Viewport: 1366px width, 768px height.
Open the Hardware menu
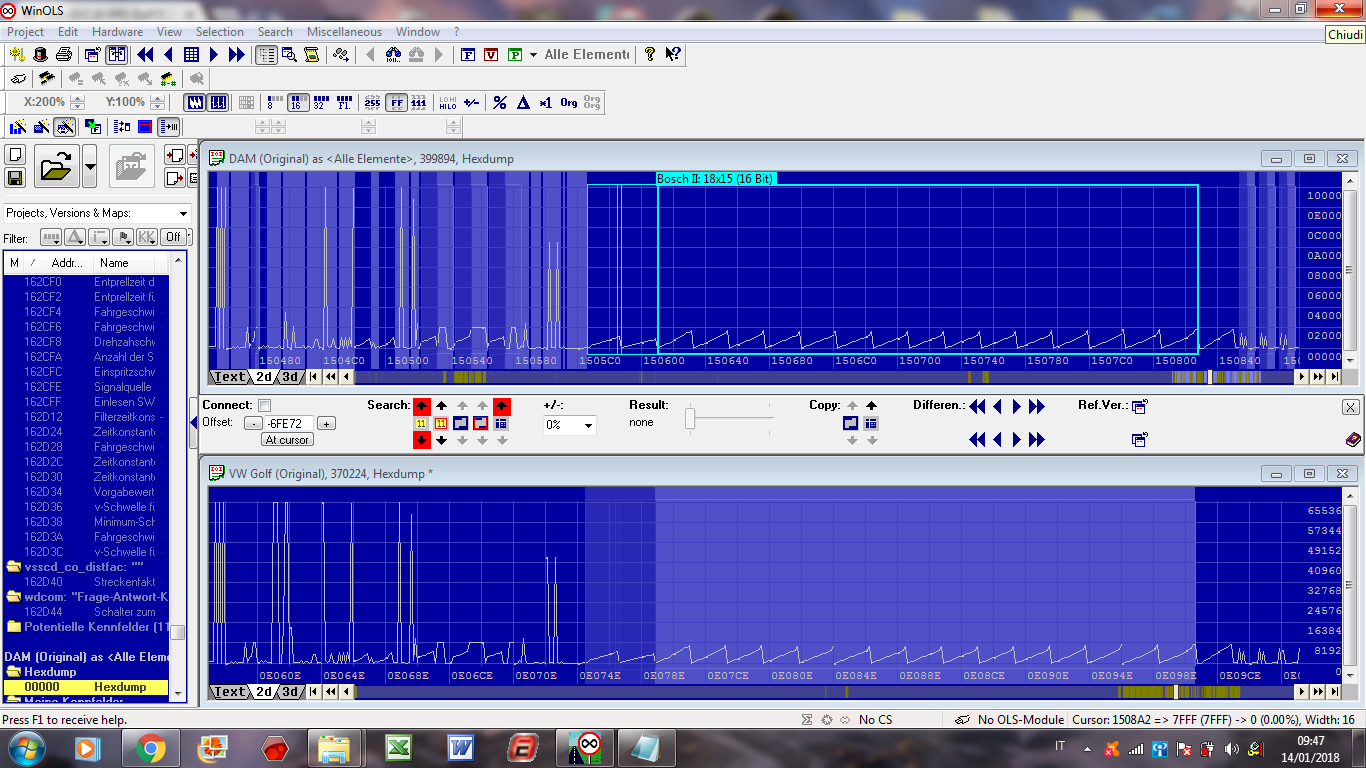pyautogui.click(x=118, y=32)
